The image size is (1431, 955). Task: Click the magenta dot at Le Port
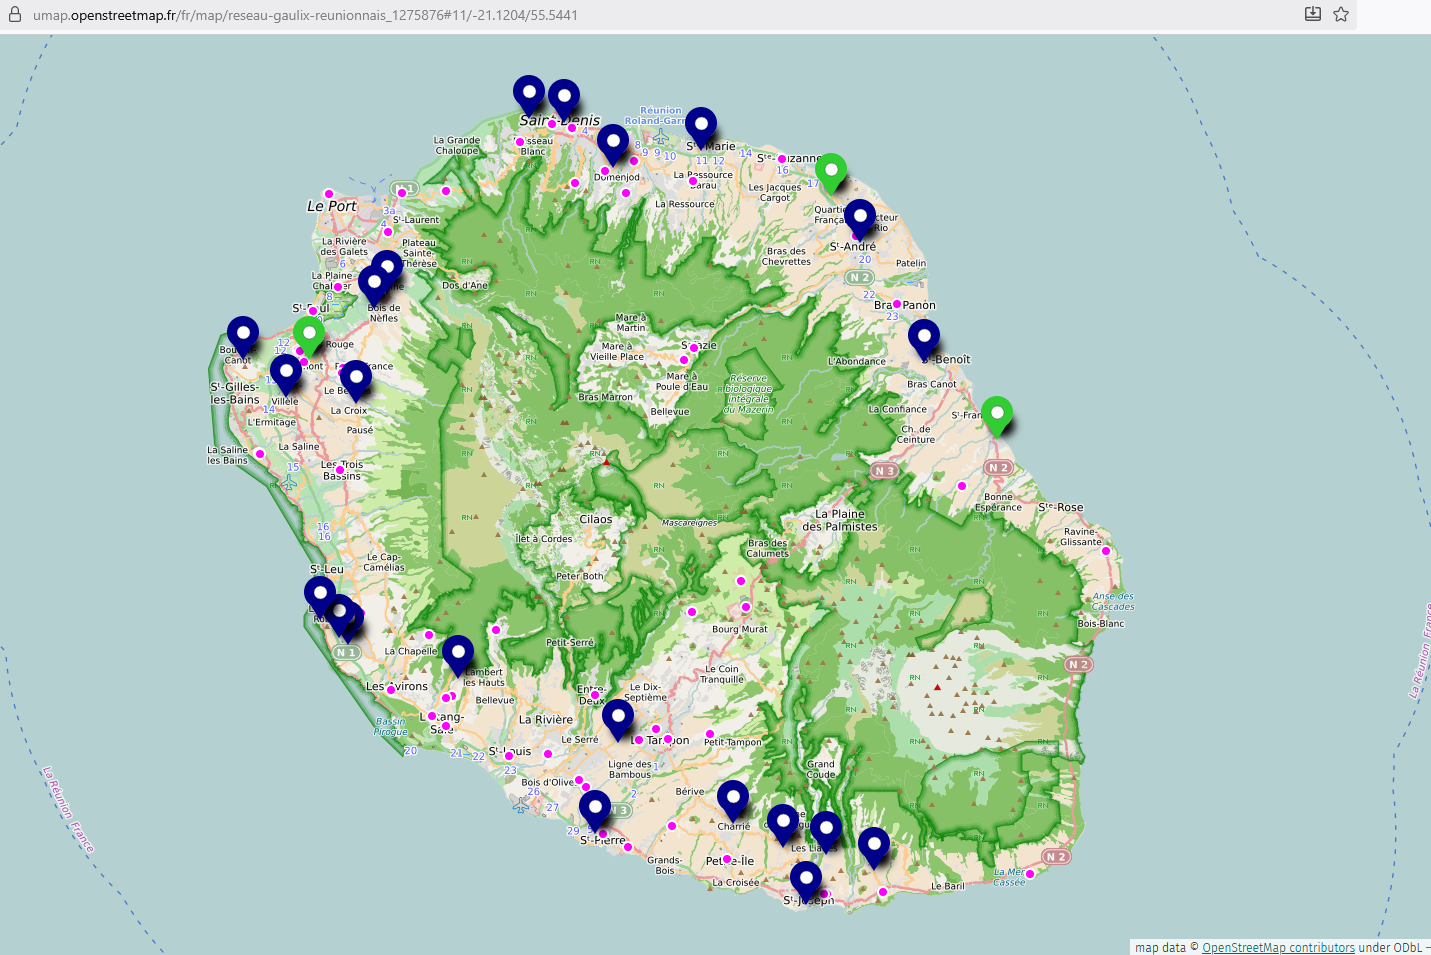(x=328, y=194)
